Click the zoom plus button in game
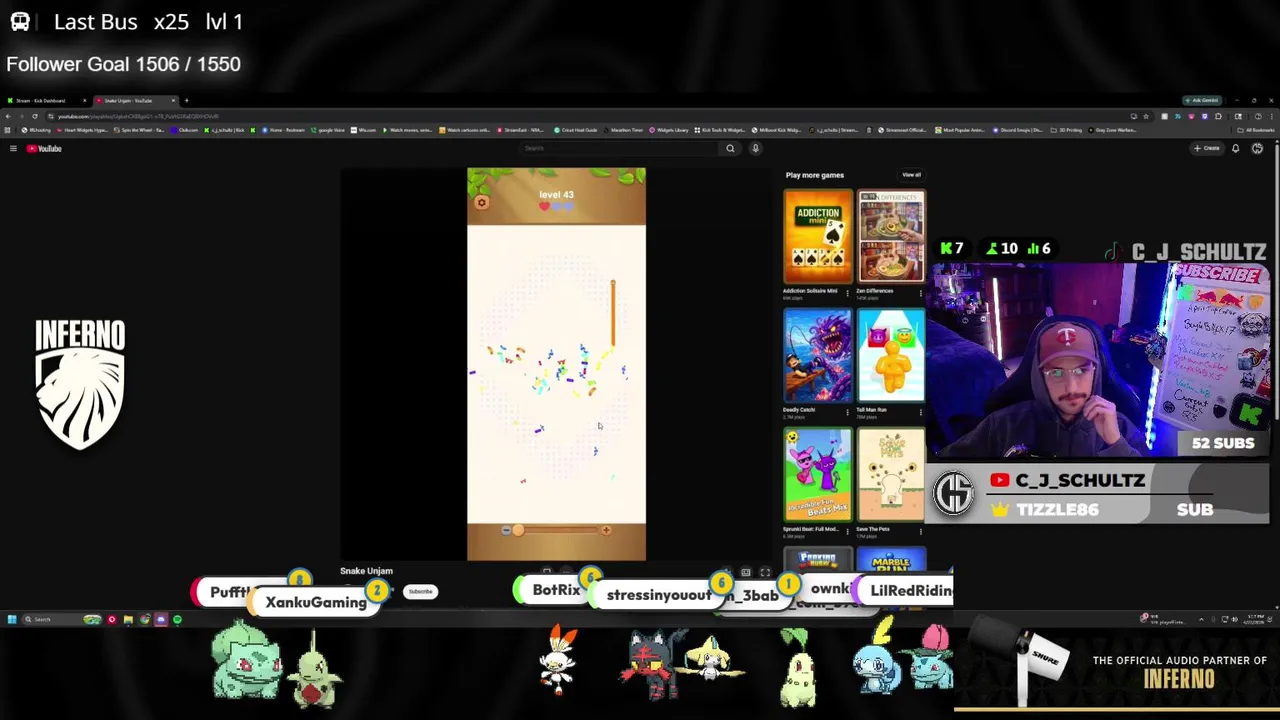Screen dimensions: 1280x720 pos(606,531)
